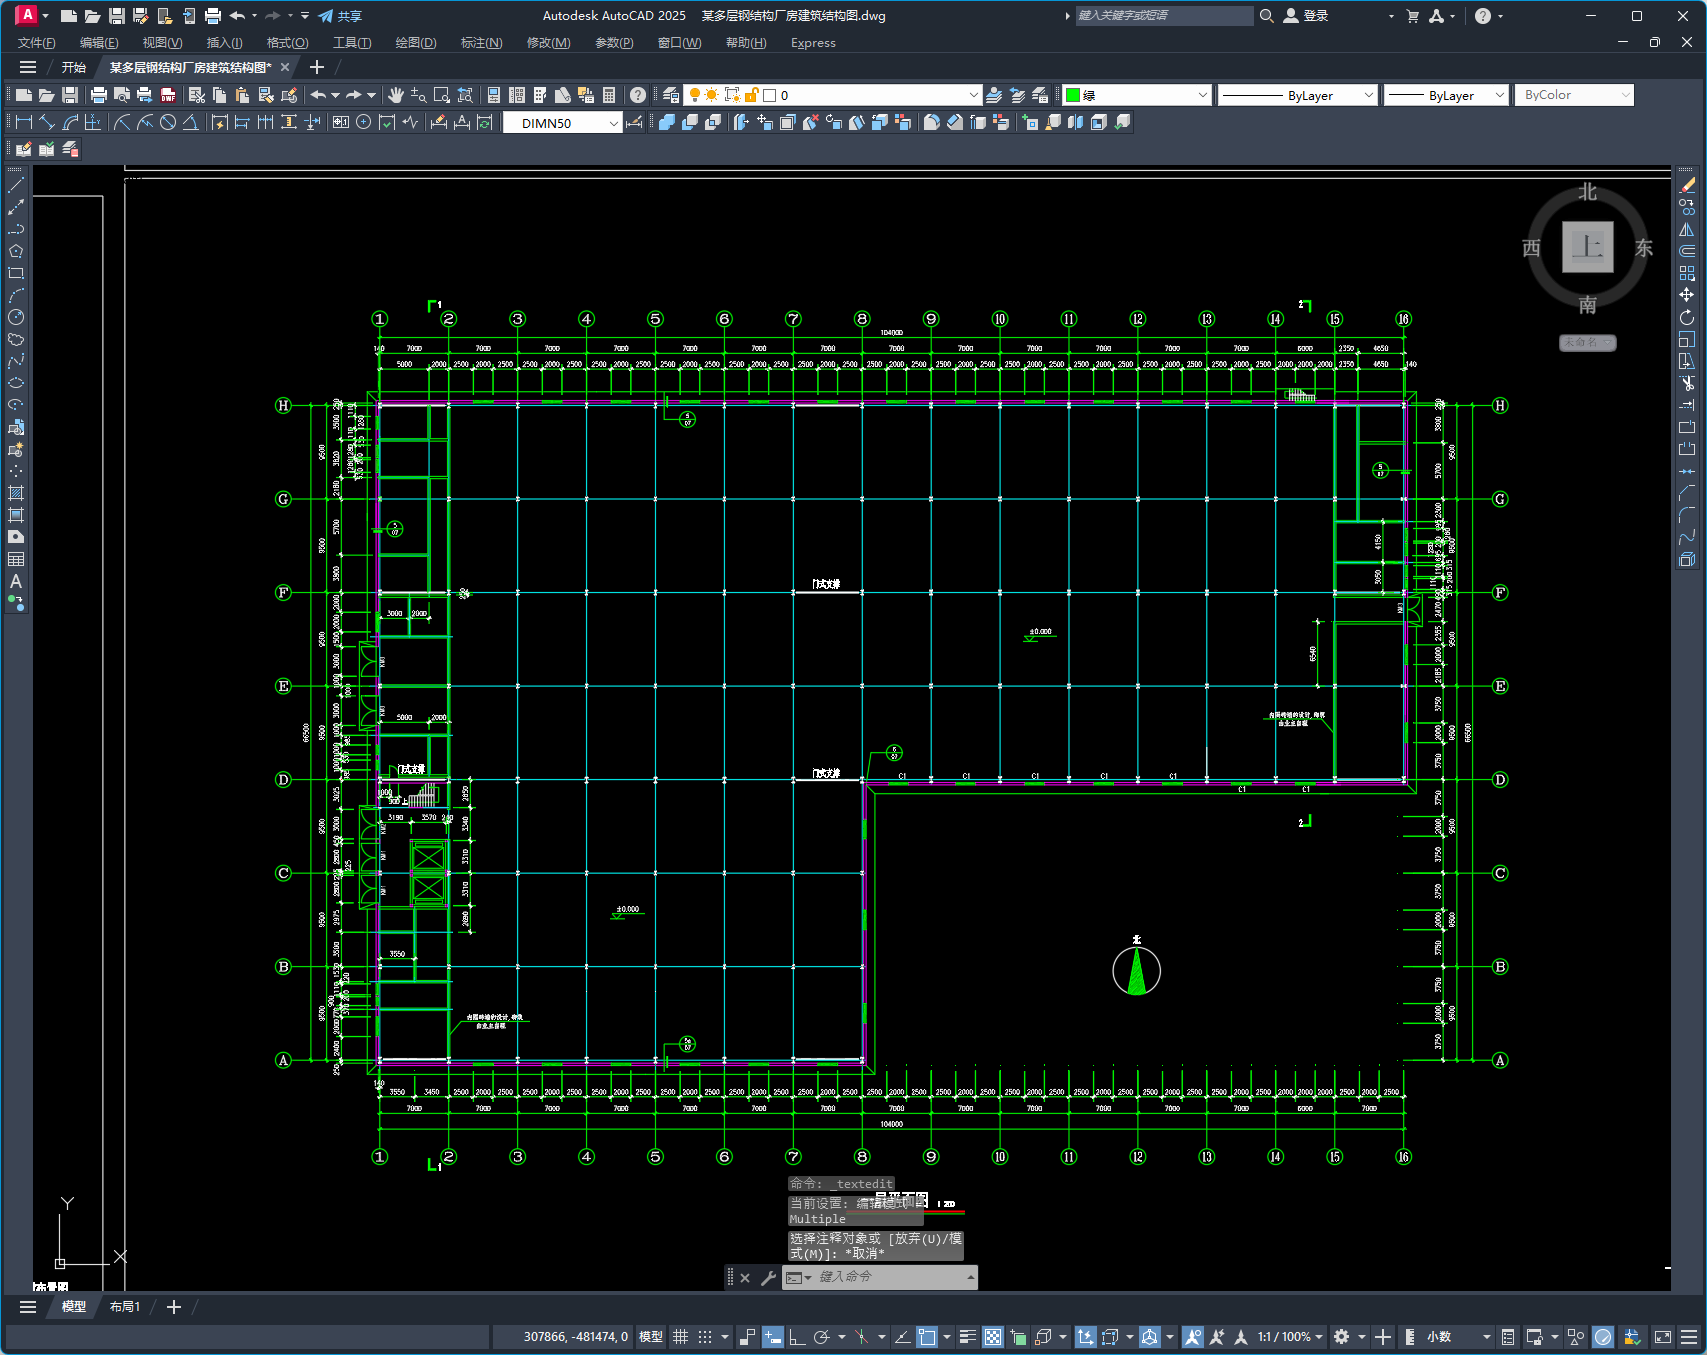Open the layer list dropdown
The width and height of the screenshot is (1707, 1355).
(x=974, y=95)
